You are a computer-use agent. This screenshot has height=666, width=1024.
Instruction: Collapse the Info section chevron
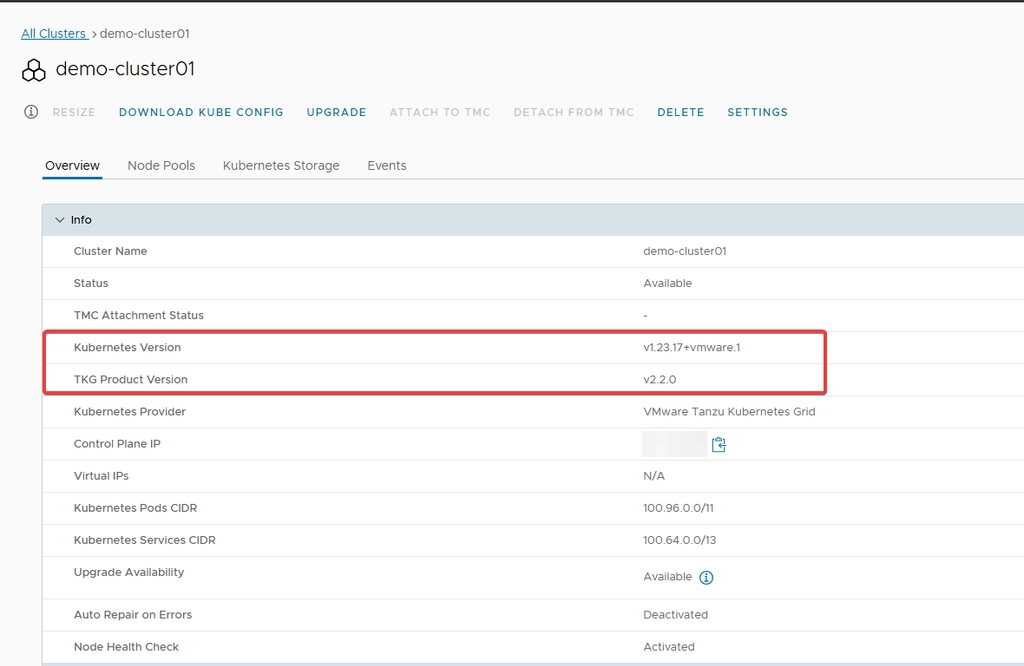[x=60, y=220]
